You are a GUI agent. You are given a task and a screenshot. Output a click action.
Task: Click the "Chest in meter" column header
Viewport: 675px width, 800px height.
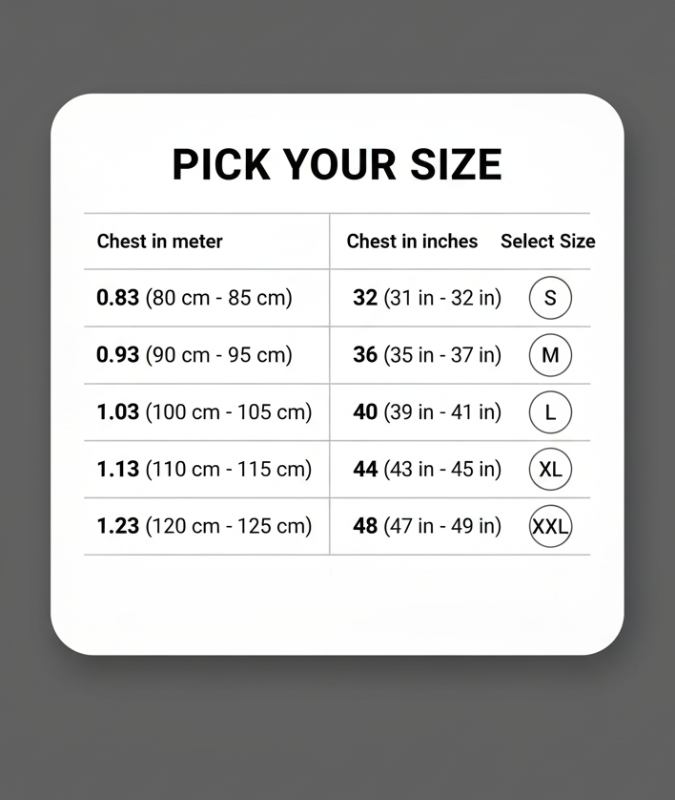[x=160, y=241]
